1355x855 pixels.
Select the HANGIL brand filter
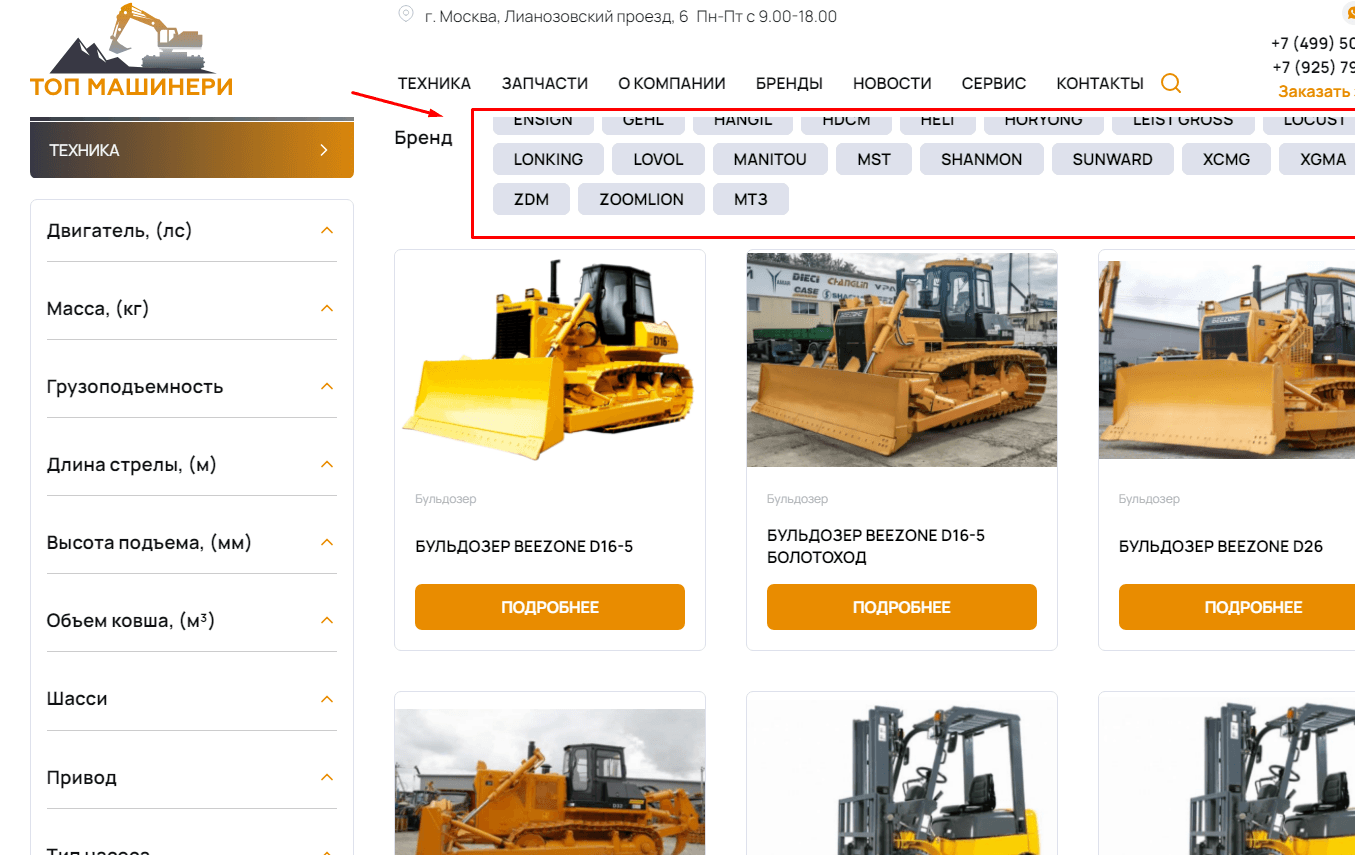(x=743, y=122)
